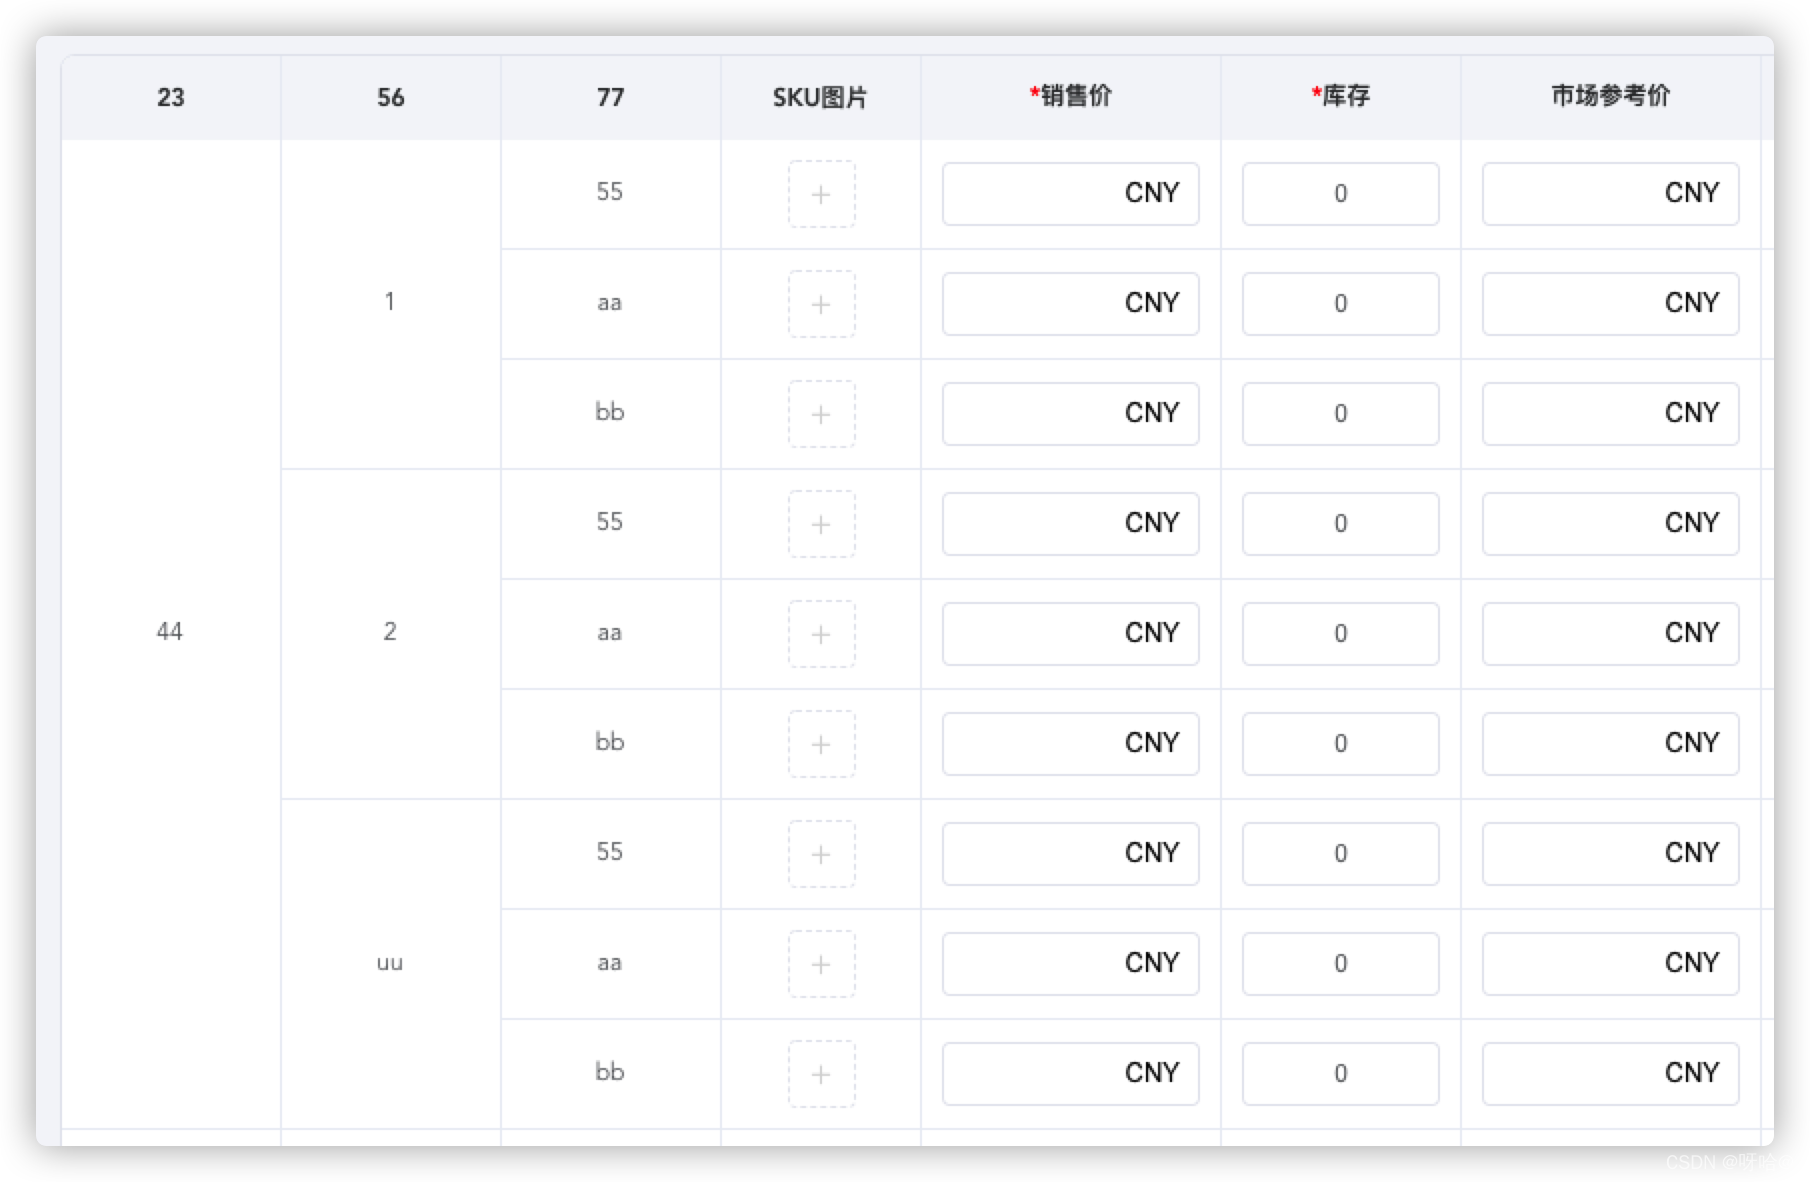Click the 库存 input showing 0 in row aa of group 1
Image resolution: width=1810 pixels, height=1182 pixels.
(x=1340, y=303)
